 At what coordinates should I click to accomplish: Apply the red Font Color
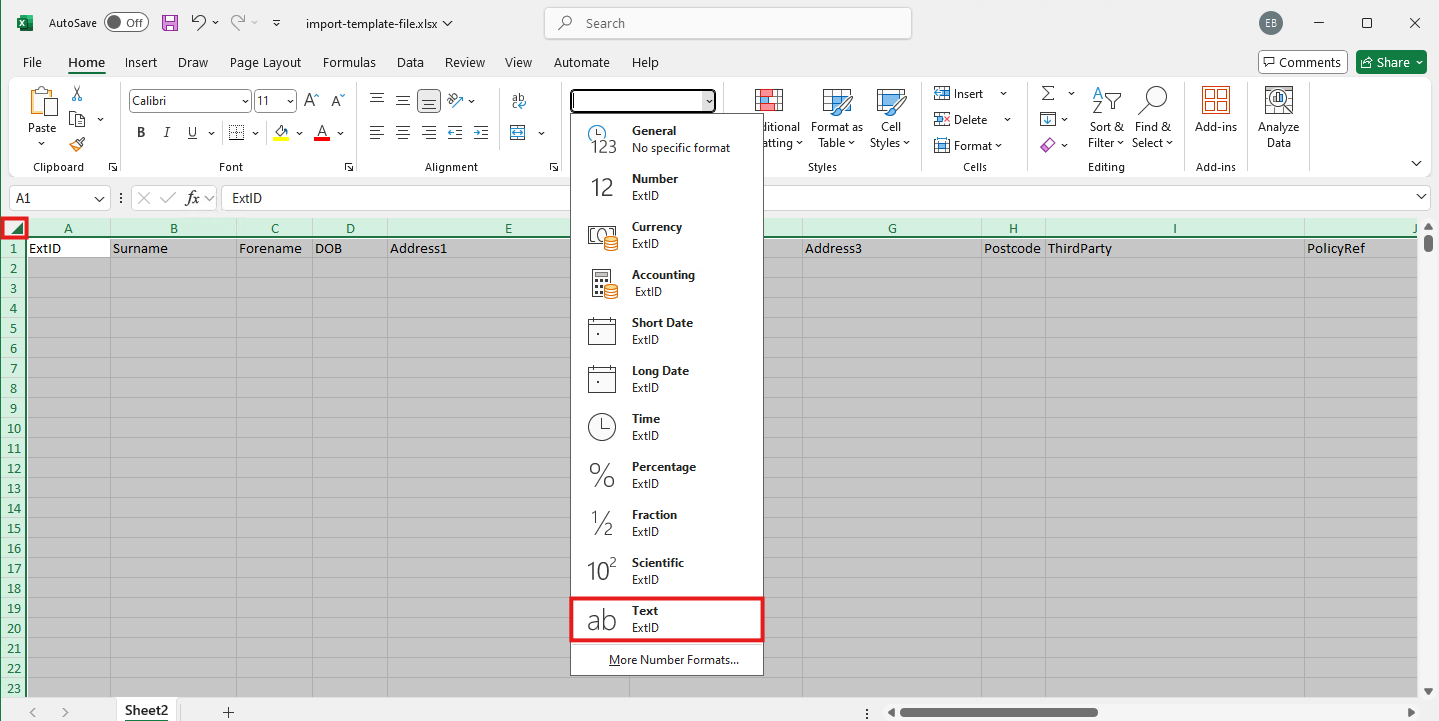(322, 132)
